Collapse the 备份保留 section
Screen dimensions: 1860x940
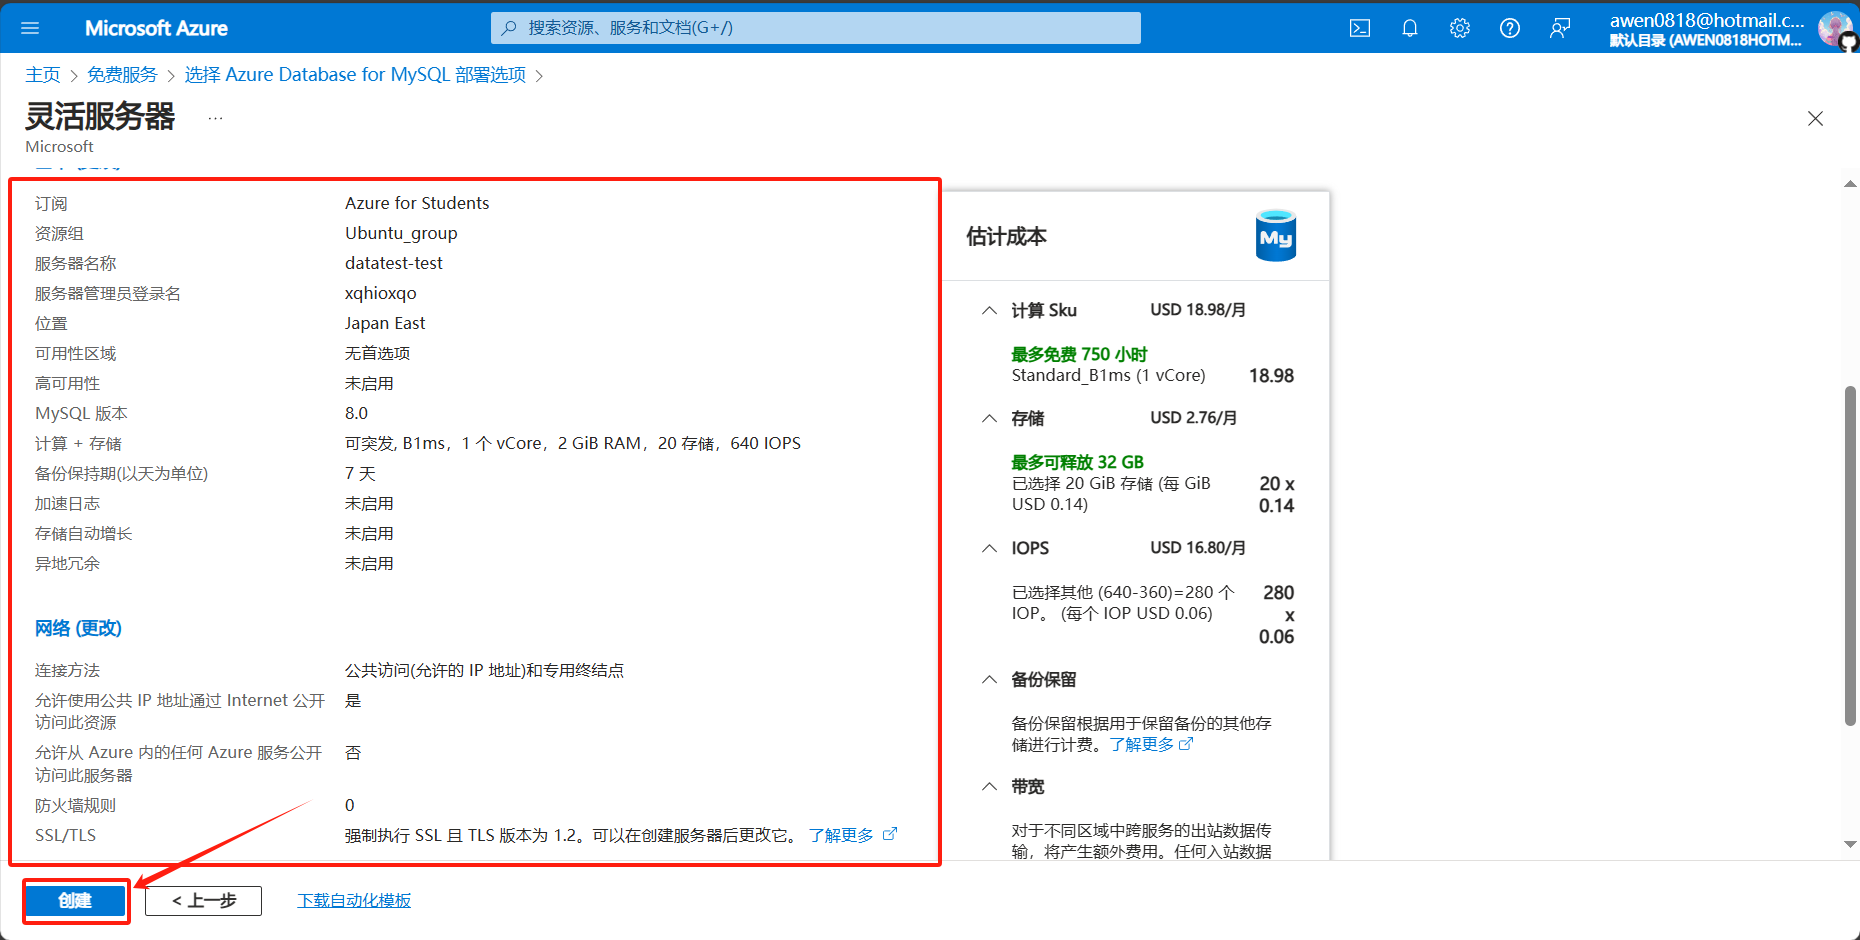990,679
